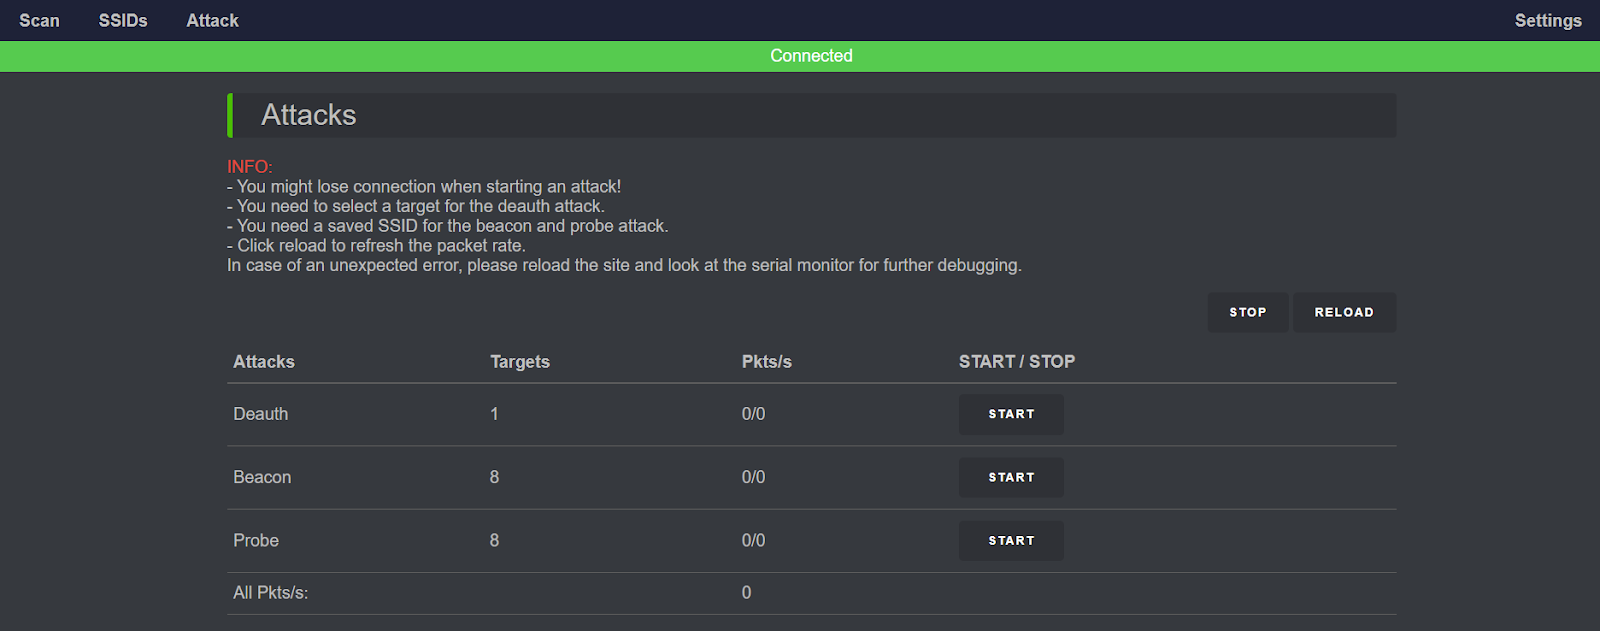
Task: Select the Probe row label
Action: click(x=256, y=540)
